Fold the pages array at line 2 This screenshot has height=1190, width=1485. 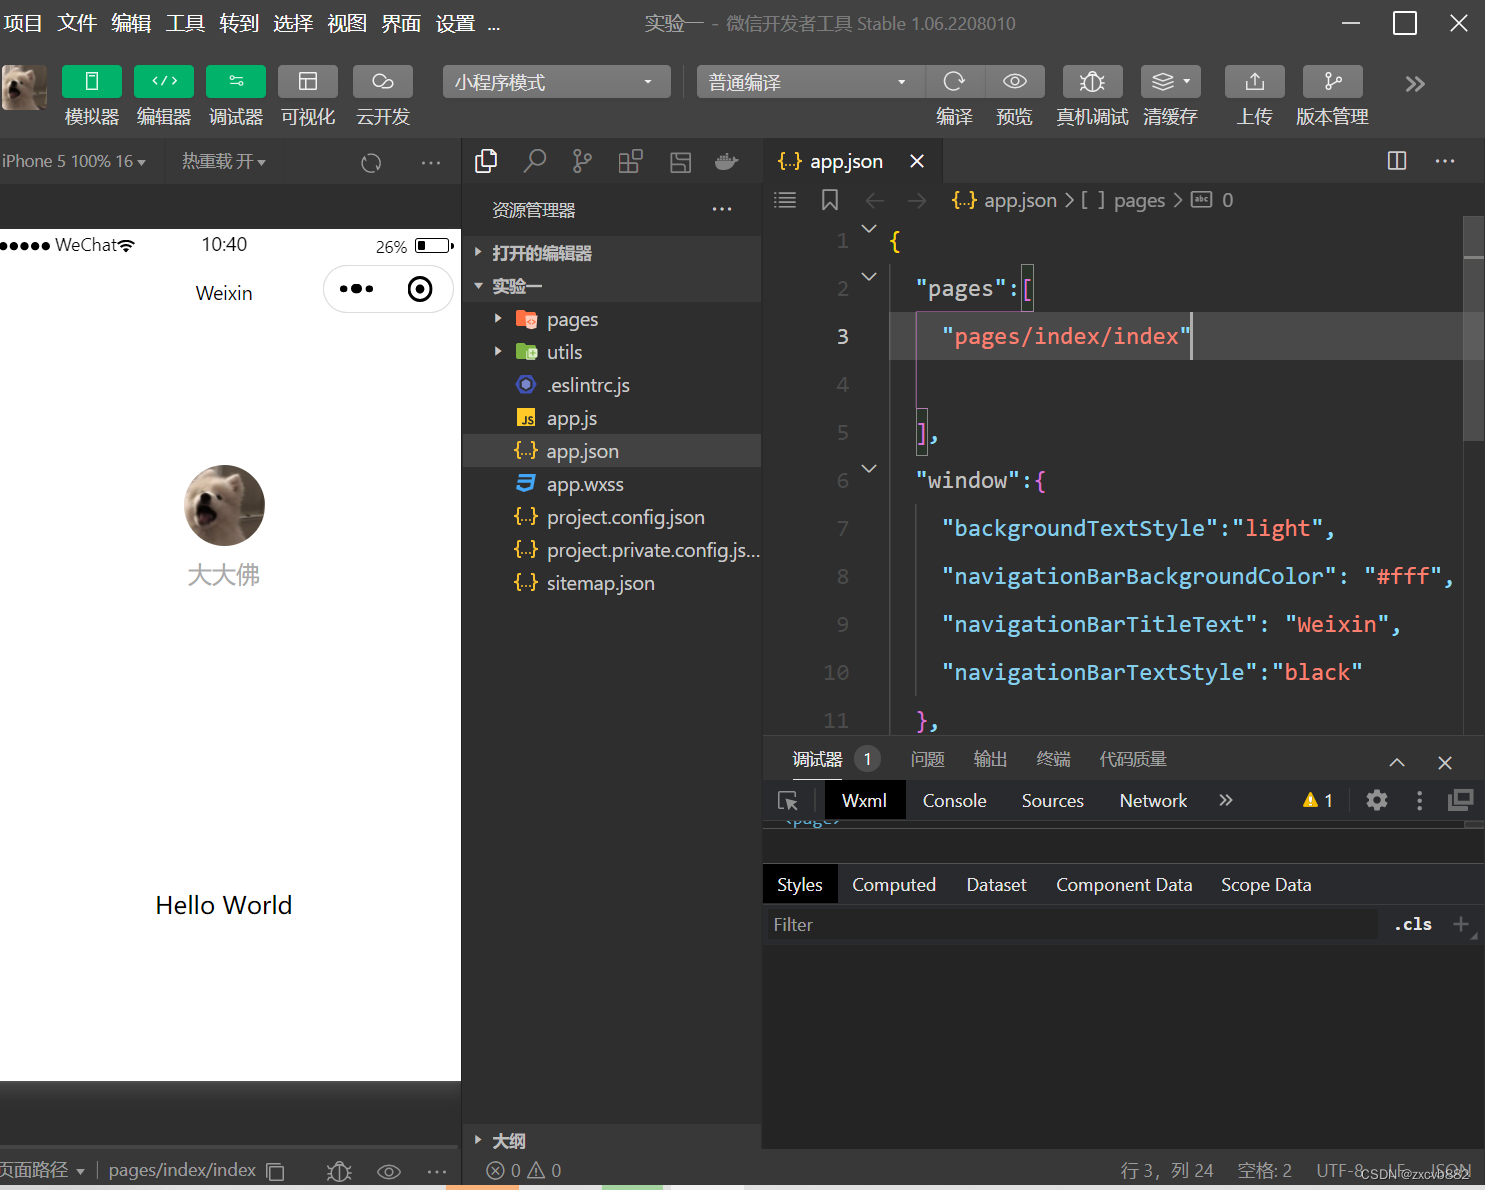coord(869,277)
